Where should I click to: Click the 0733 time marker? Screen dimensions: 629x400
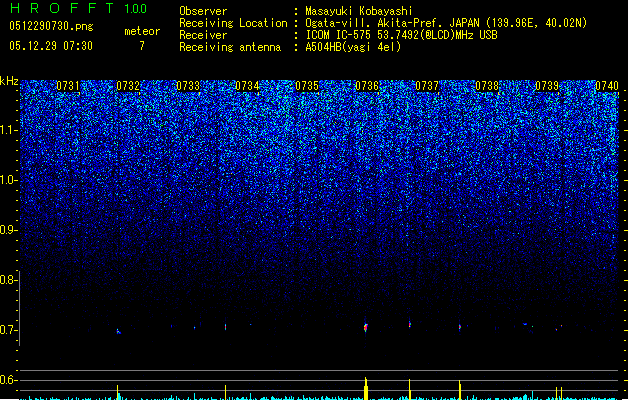coord(188,86)
